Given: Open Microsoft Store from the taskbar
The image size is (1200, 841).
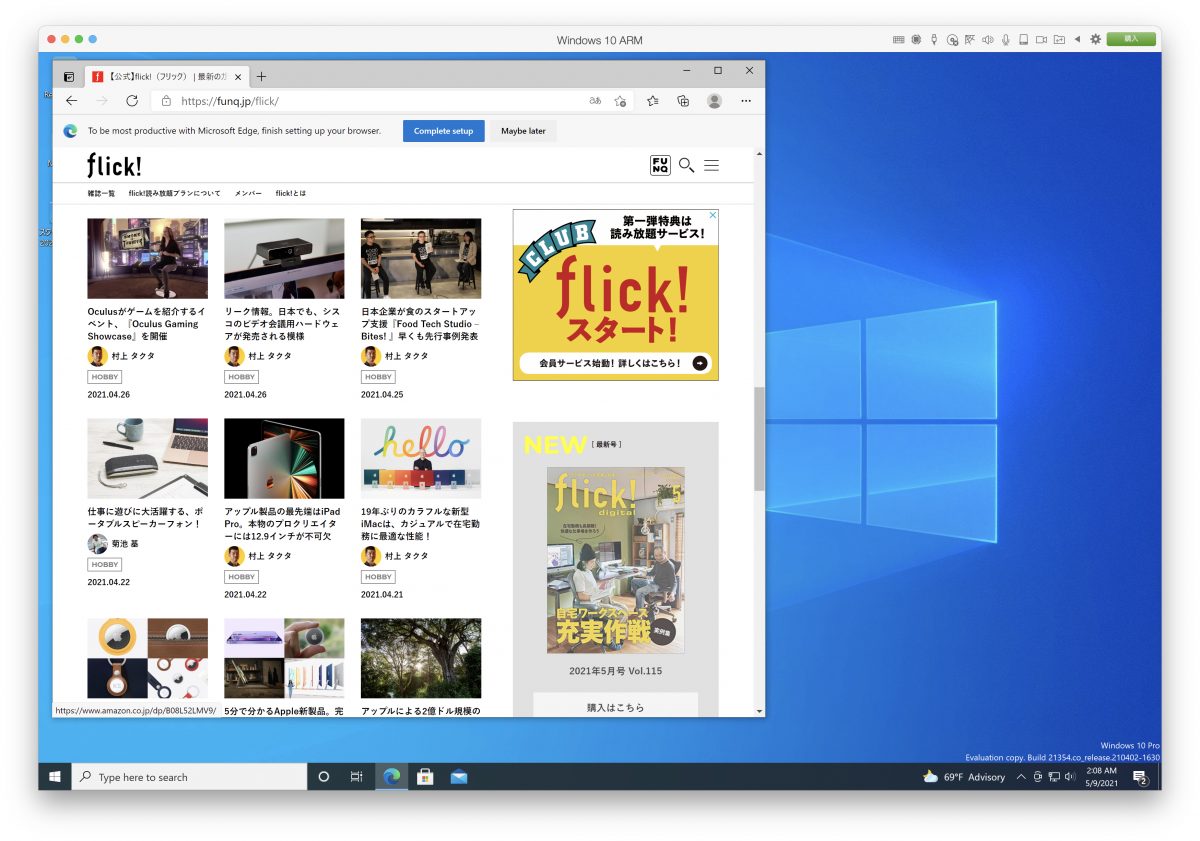Looking at the screenshot, I should (x=425, y=777).
